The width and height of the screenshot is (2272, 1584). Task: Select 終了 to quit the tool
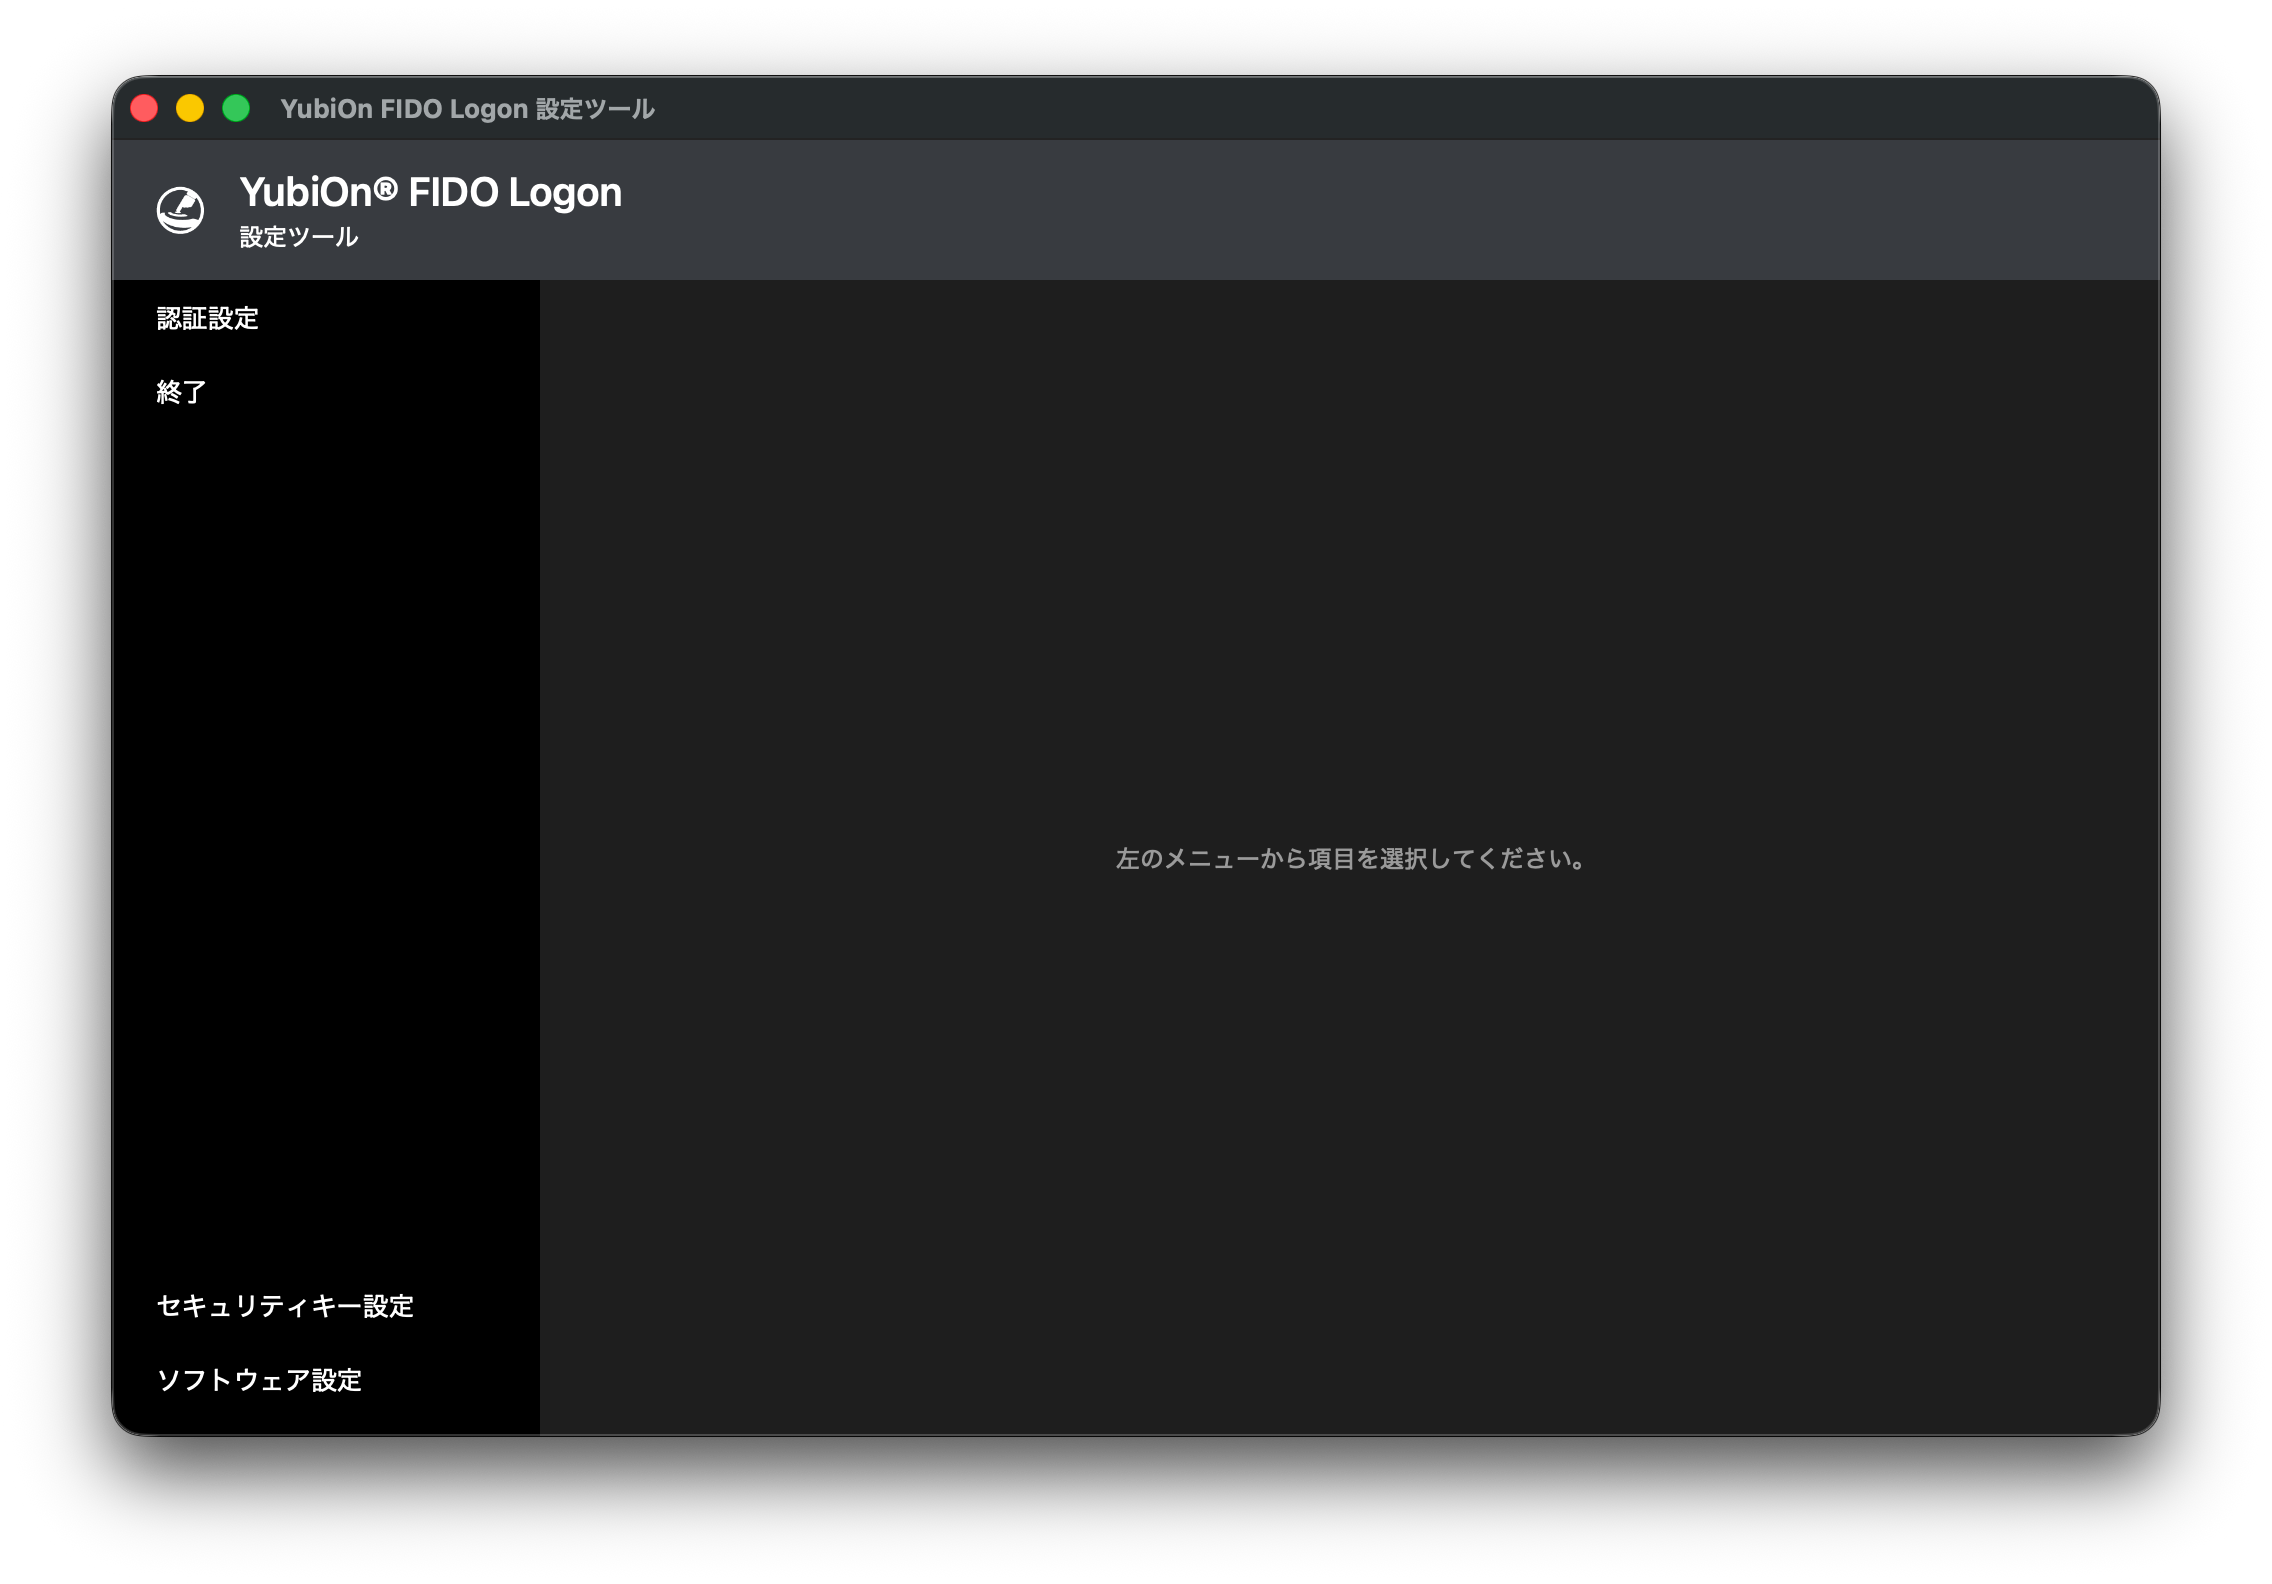[182, 392]
